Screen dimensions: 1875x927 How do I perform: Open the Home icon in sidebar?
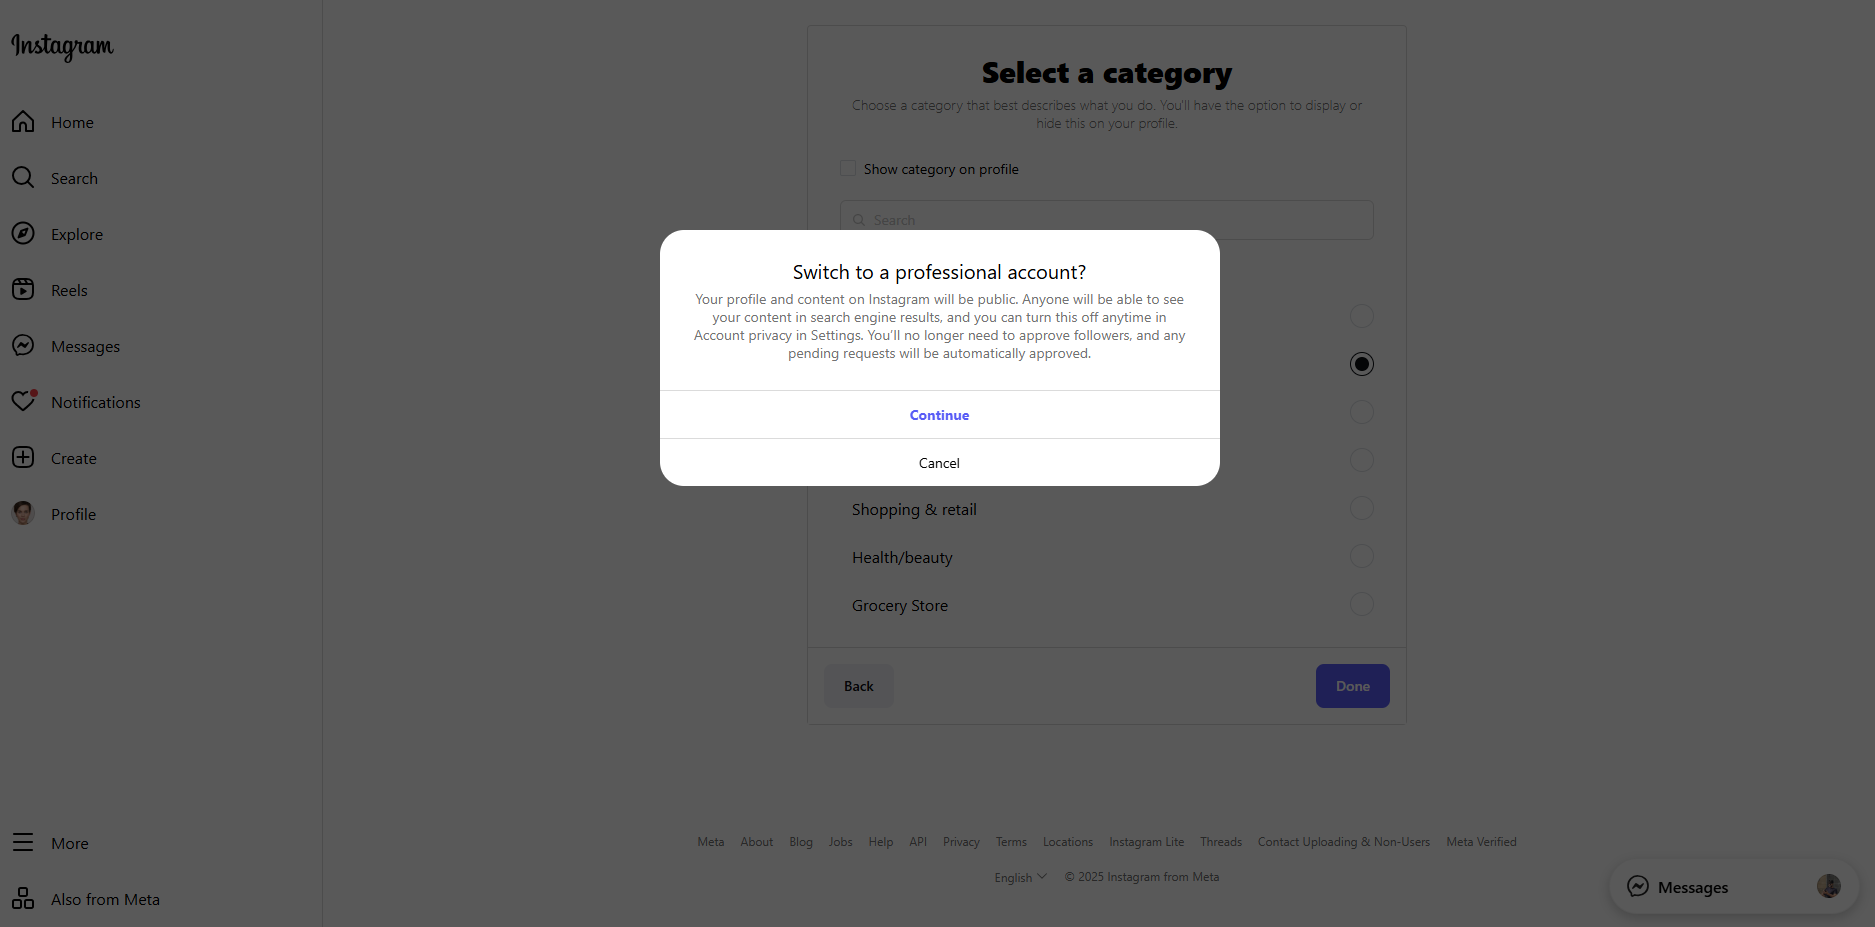[x=23, y=122]
